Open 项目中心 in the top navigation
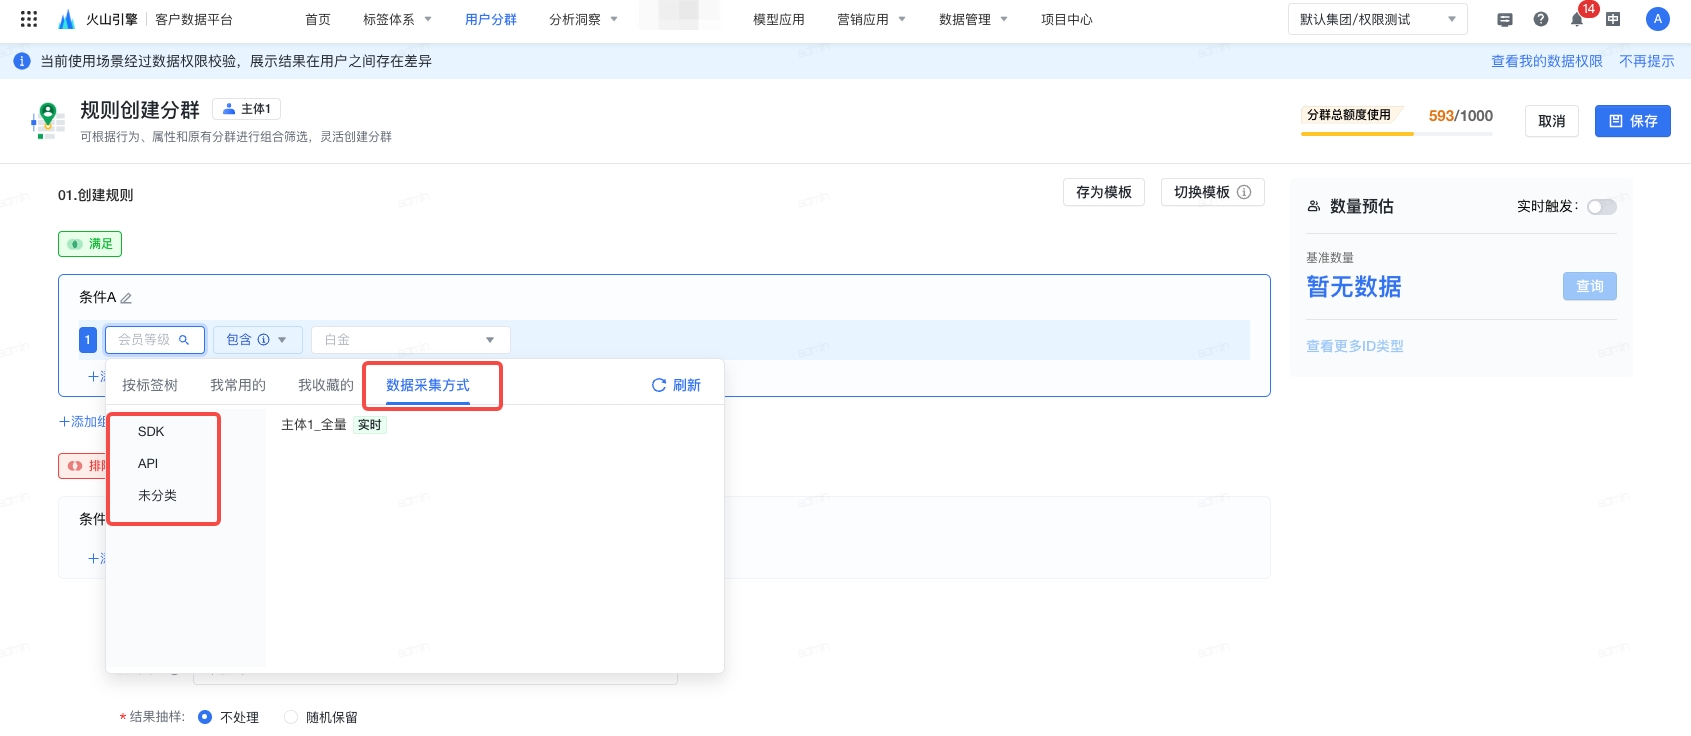 click(x=1067, y=19)
